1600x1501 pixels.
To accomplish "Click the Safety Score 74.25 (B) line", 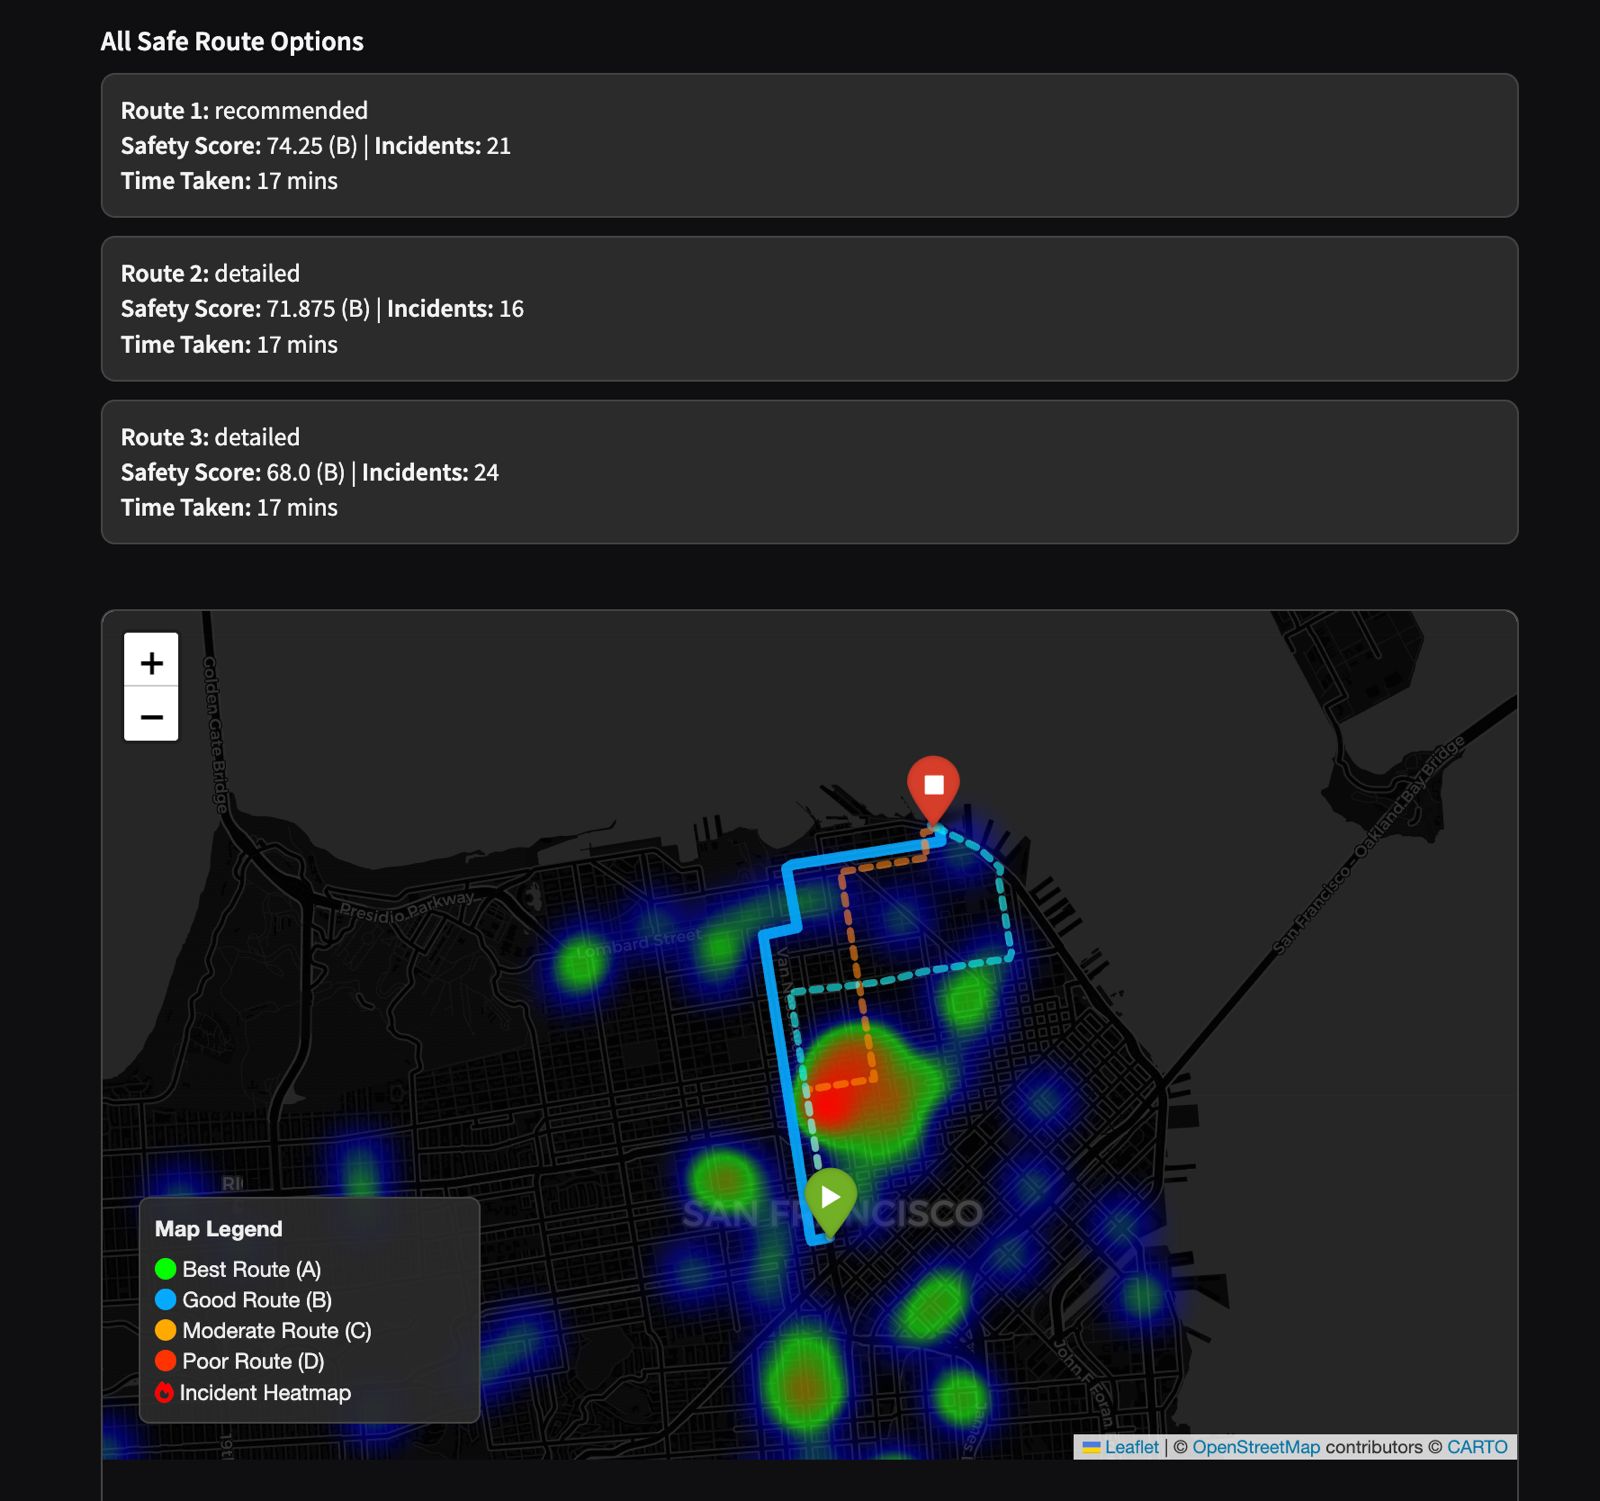I will pyautogui.click(x=316, y=146).
